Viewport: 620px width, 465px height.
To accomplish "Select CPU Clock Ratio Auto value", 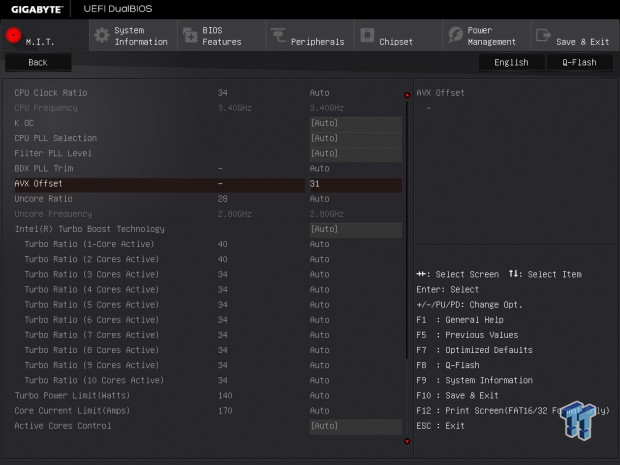I will tap(319, 93).
